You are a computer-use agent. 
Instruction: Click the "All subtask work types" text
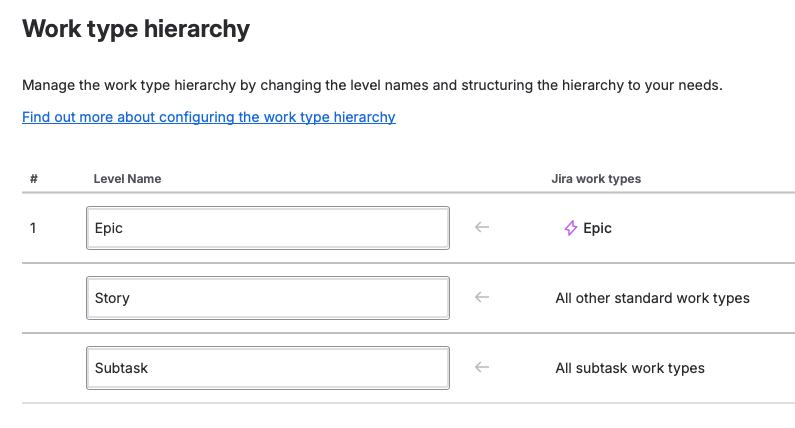tap(630, 368)
